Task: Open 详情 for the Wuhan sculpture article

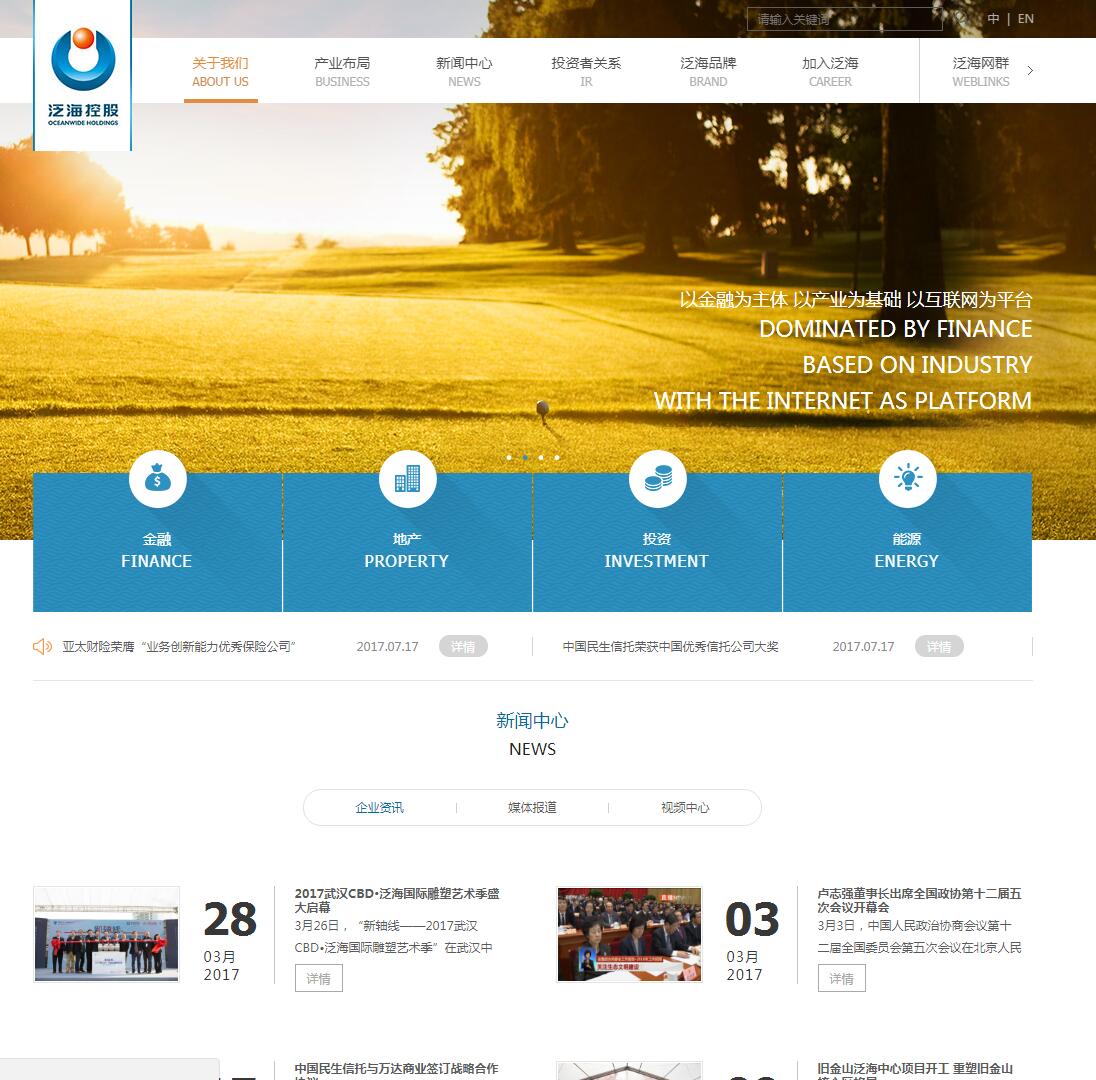Action: pyautogui.click(x=319, y=979)
